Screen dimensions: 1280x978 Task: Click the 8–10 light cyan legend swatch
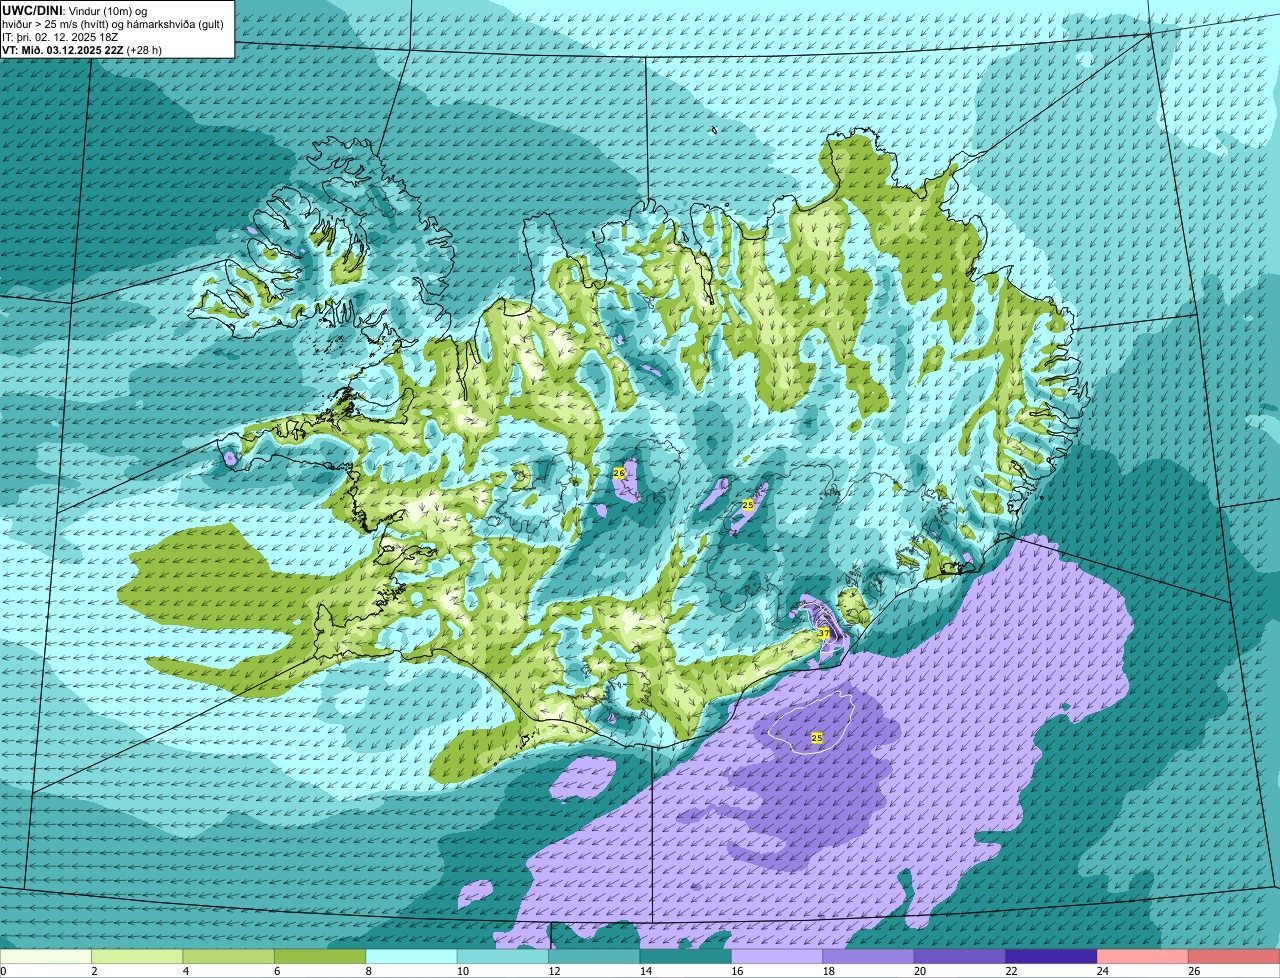pos(412,957)
